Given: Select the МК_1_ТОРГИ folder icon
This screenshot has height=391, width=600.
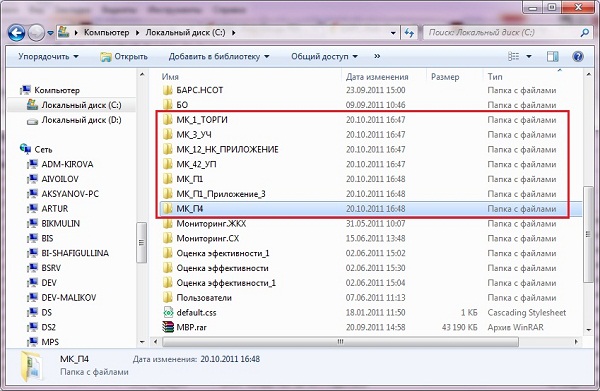Looking at the screenshot, I should click(168, 120).
